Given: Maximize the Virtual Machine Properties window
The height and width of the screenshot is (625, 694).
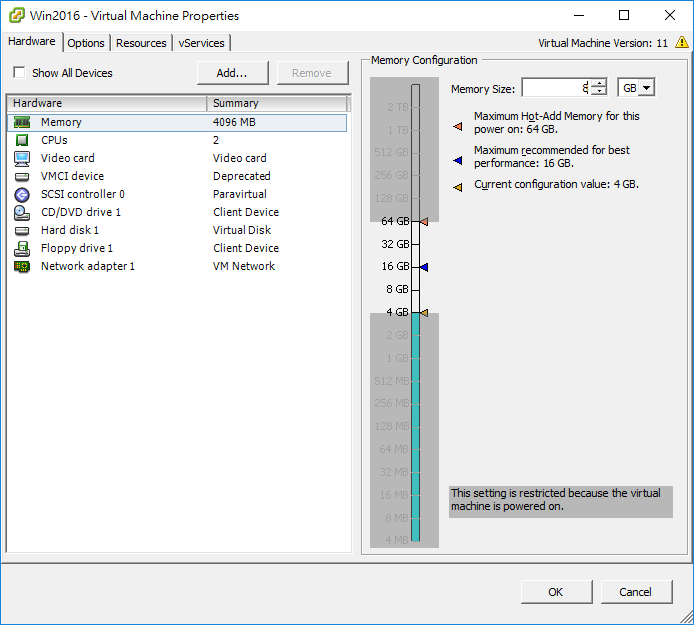Looking at the screenshot, I should point(624,15).
